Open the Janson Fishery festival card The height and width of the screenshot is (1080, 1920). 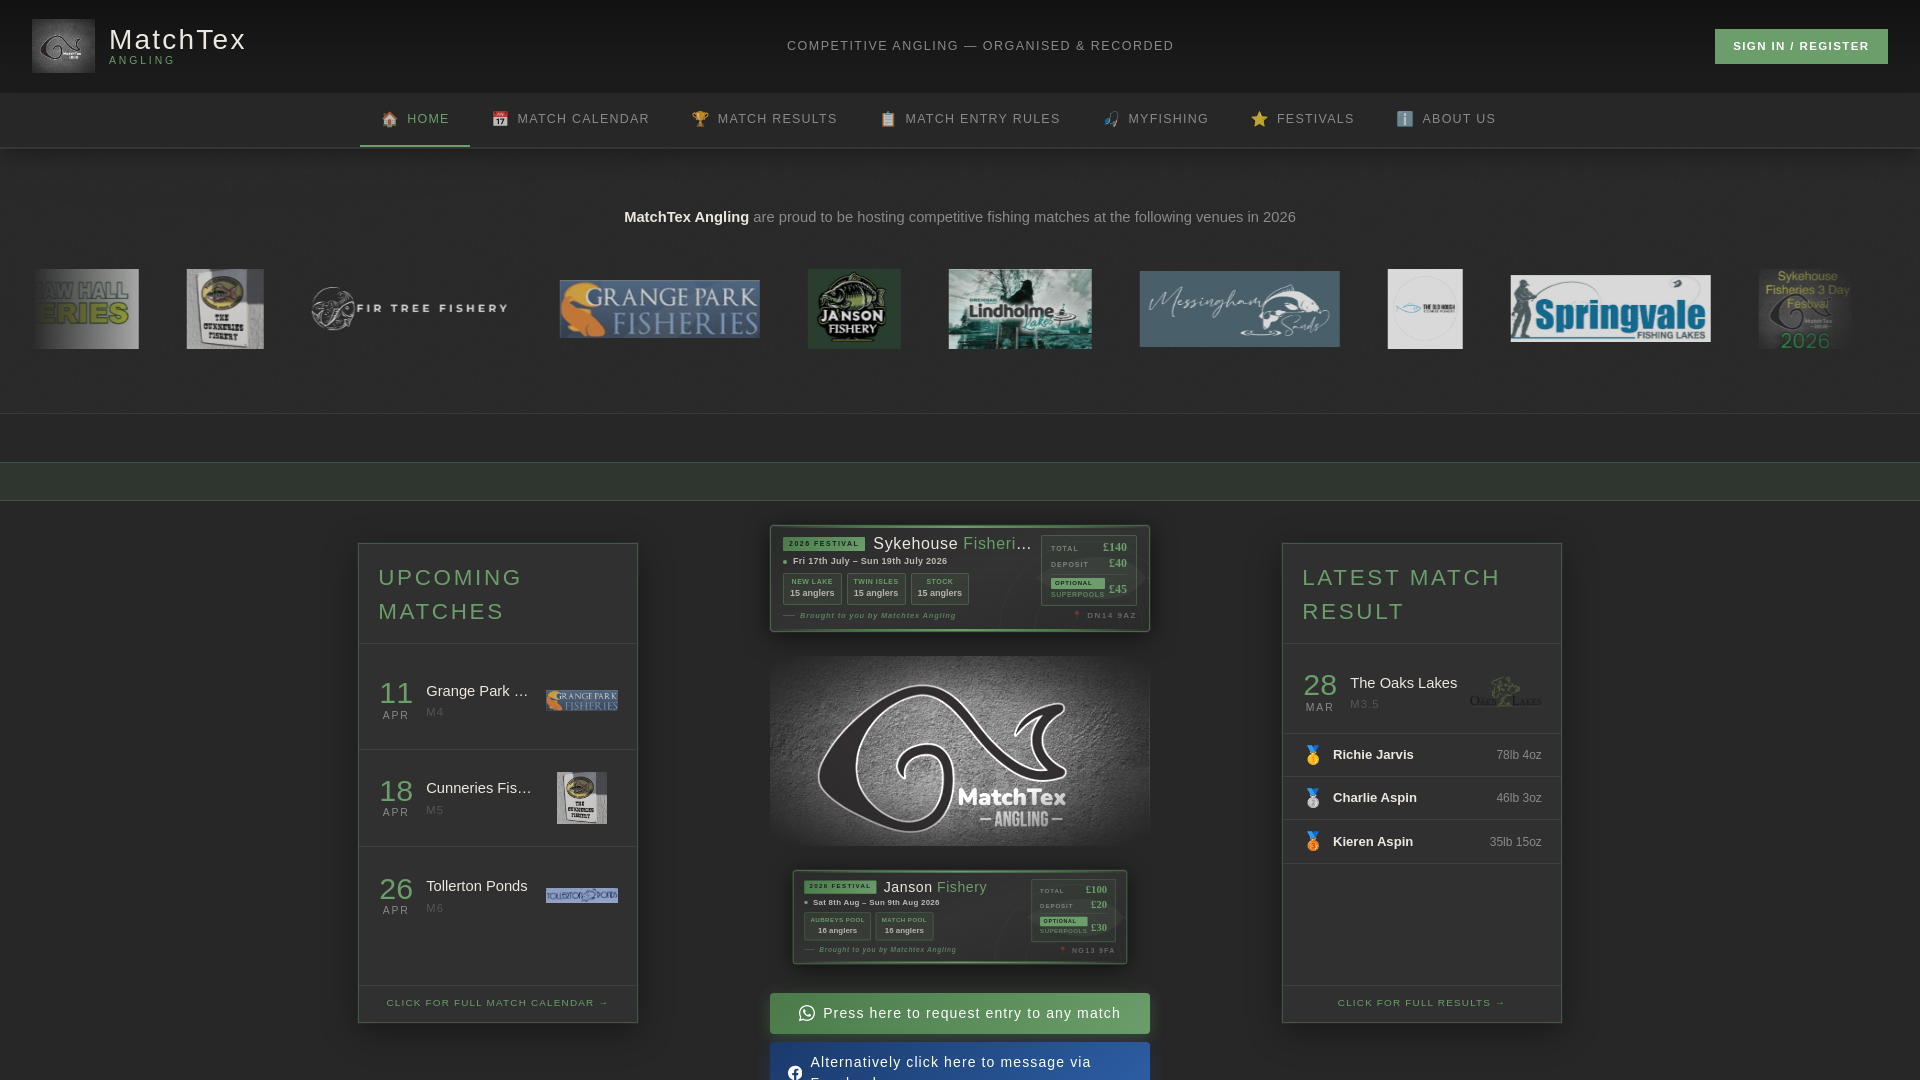point(960,917)
